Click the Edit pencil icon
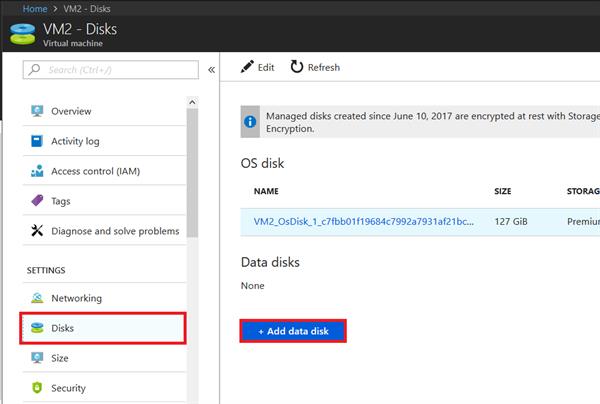600x404 pixels. coord(248,67)
